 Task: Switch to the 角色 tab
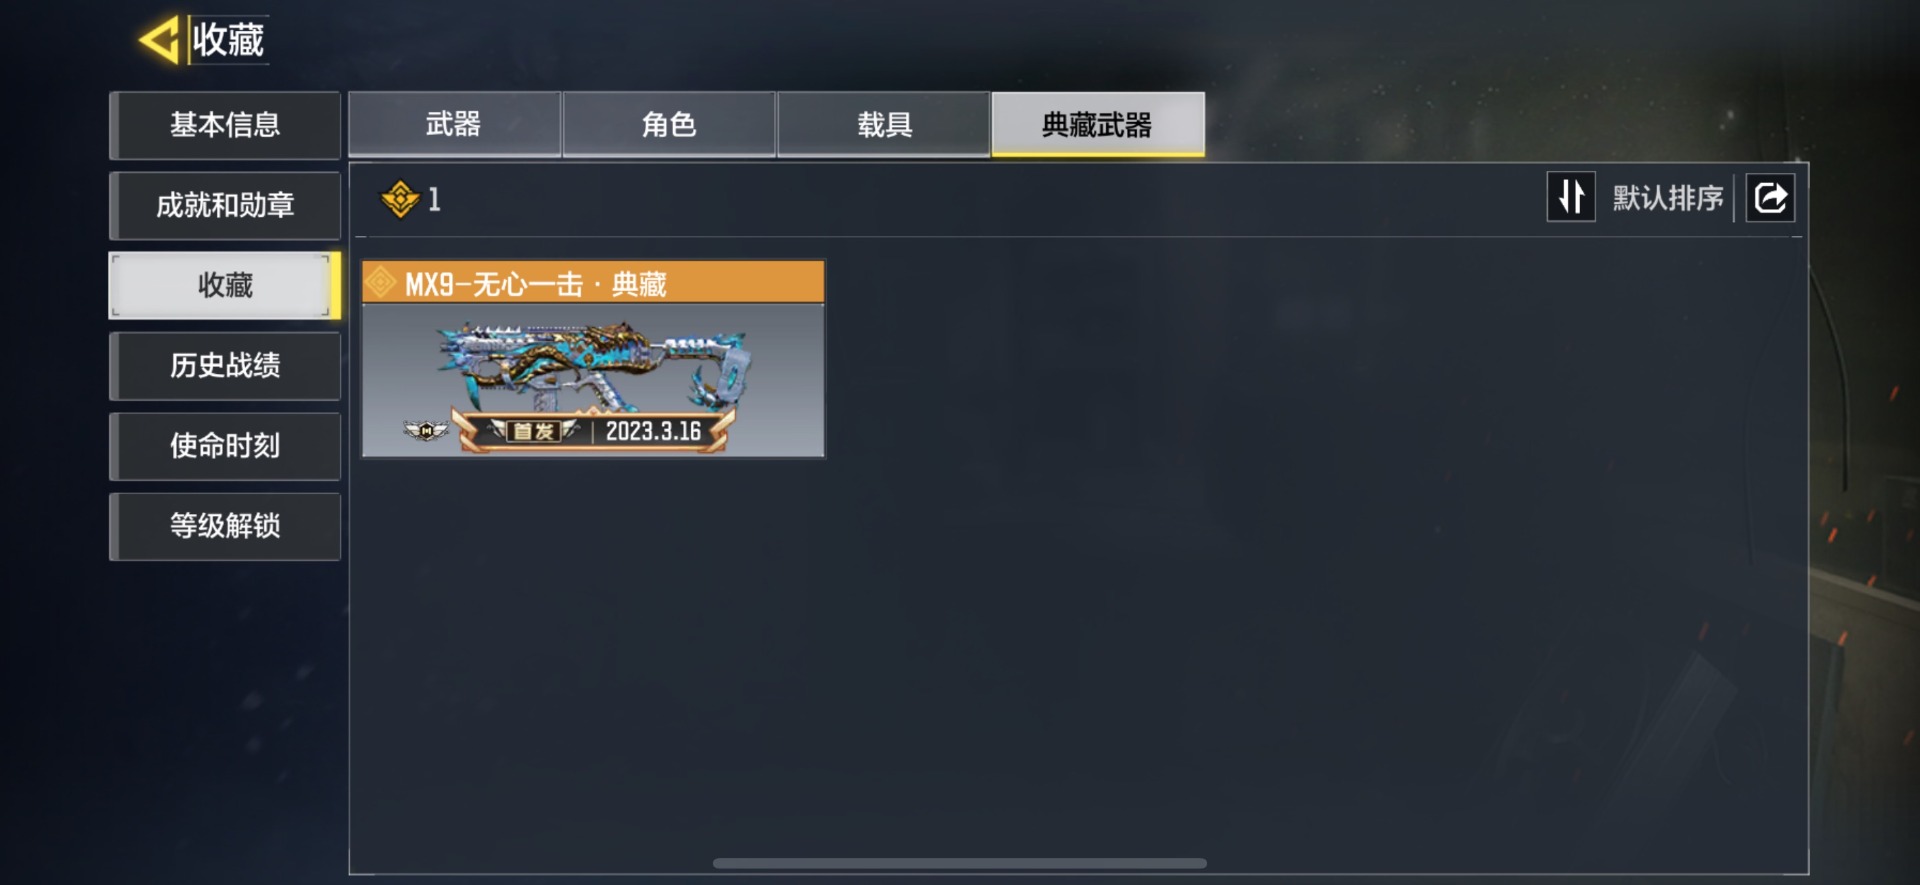(669, 125)
